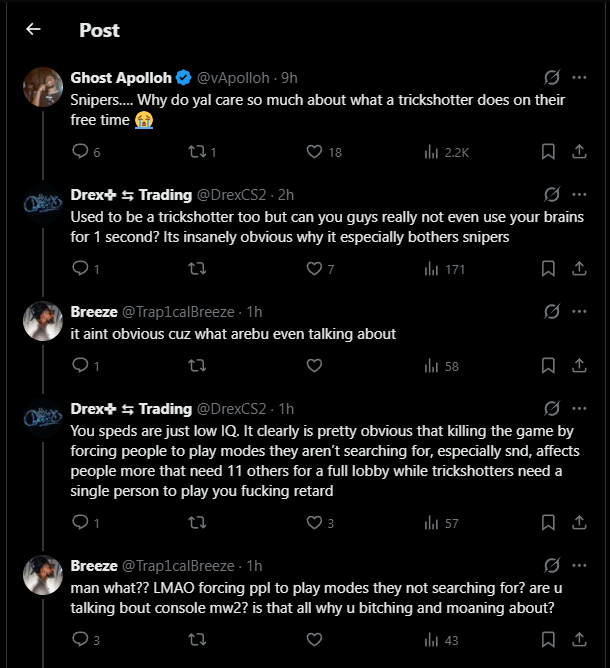Open share menu on Breeze's first reply

coord(579,366)
